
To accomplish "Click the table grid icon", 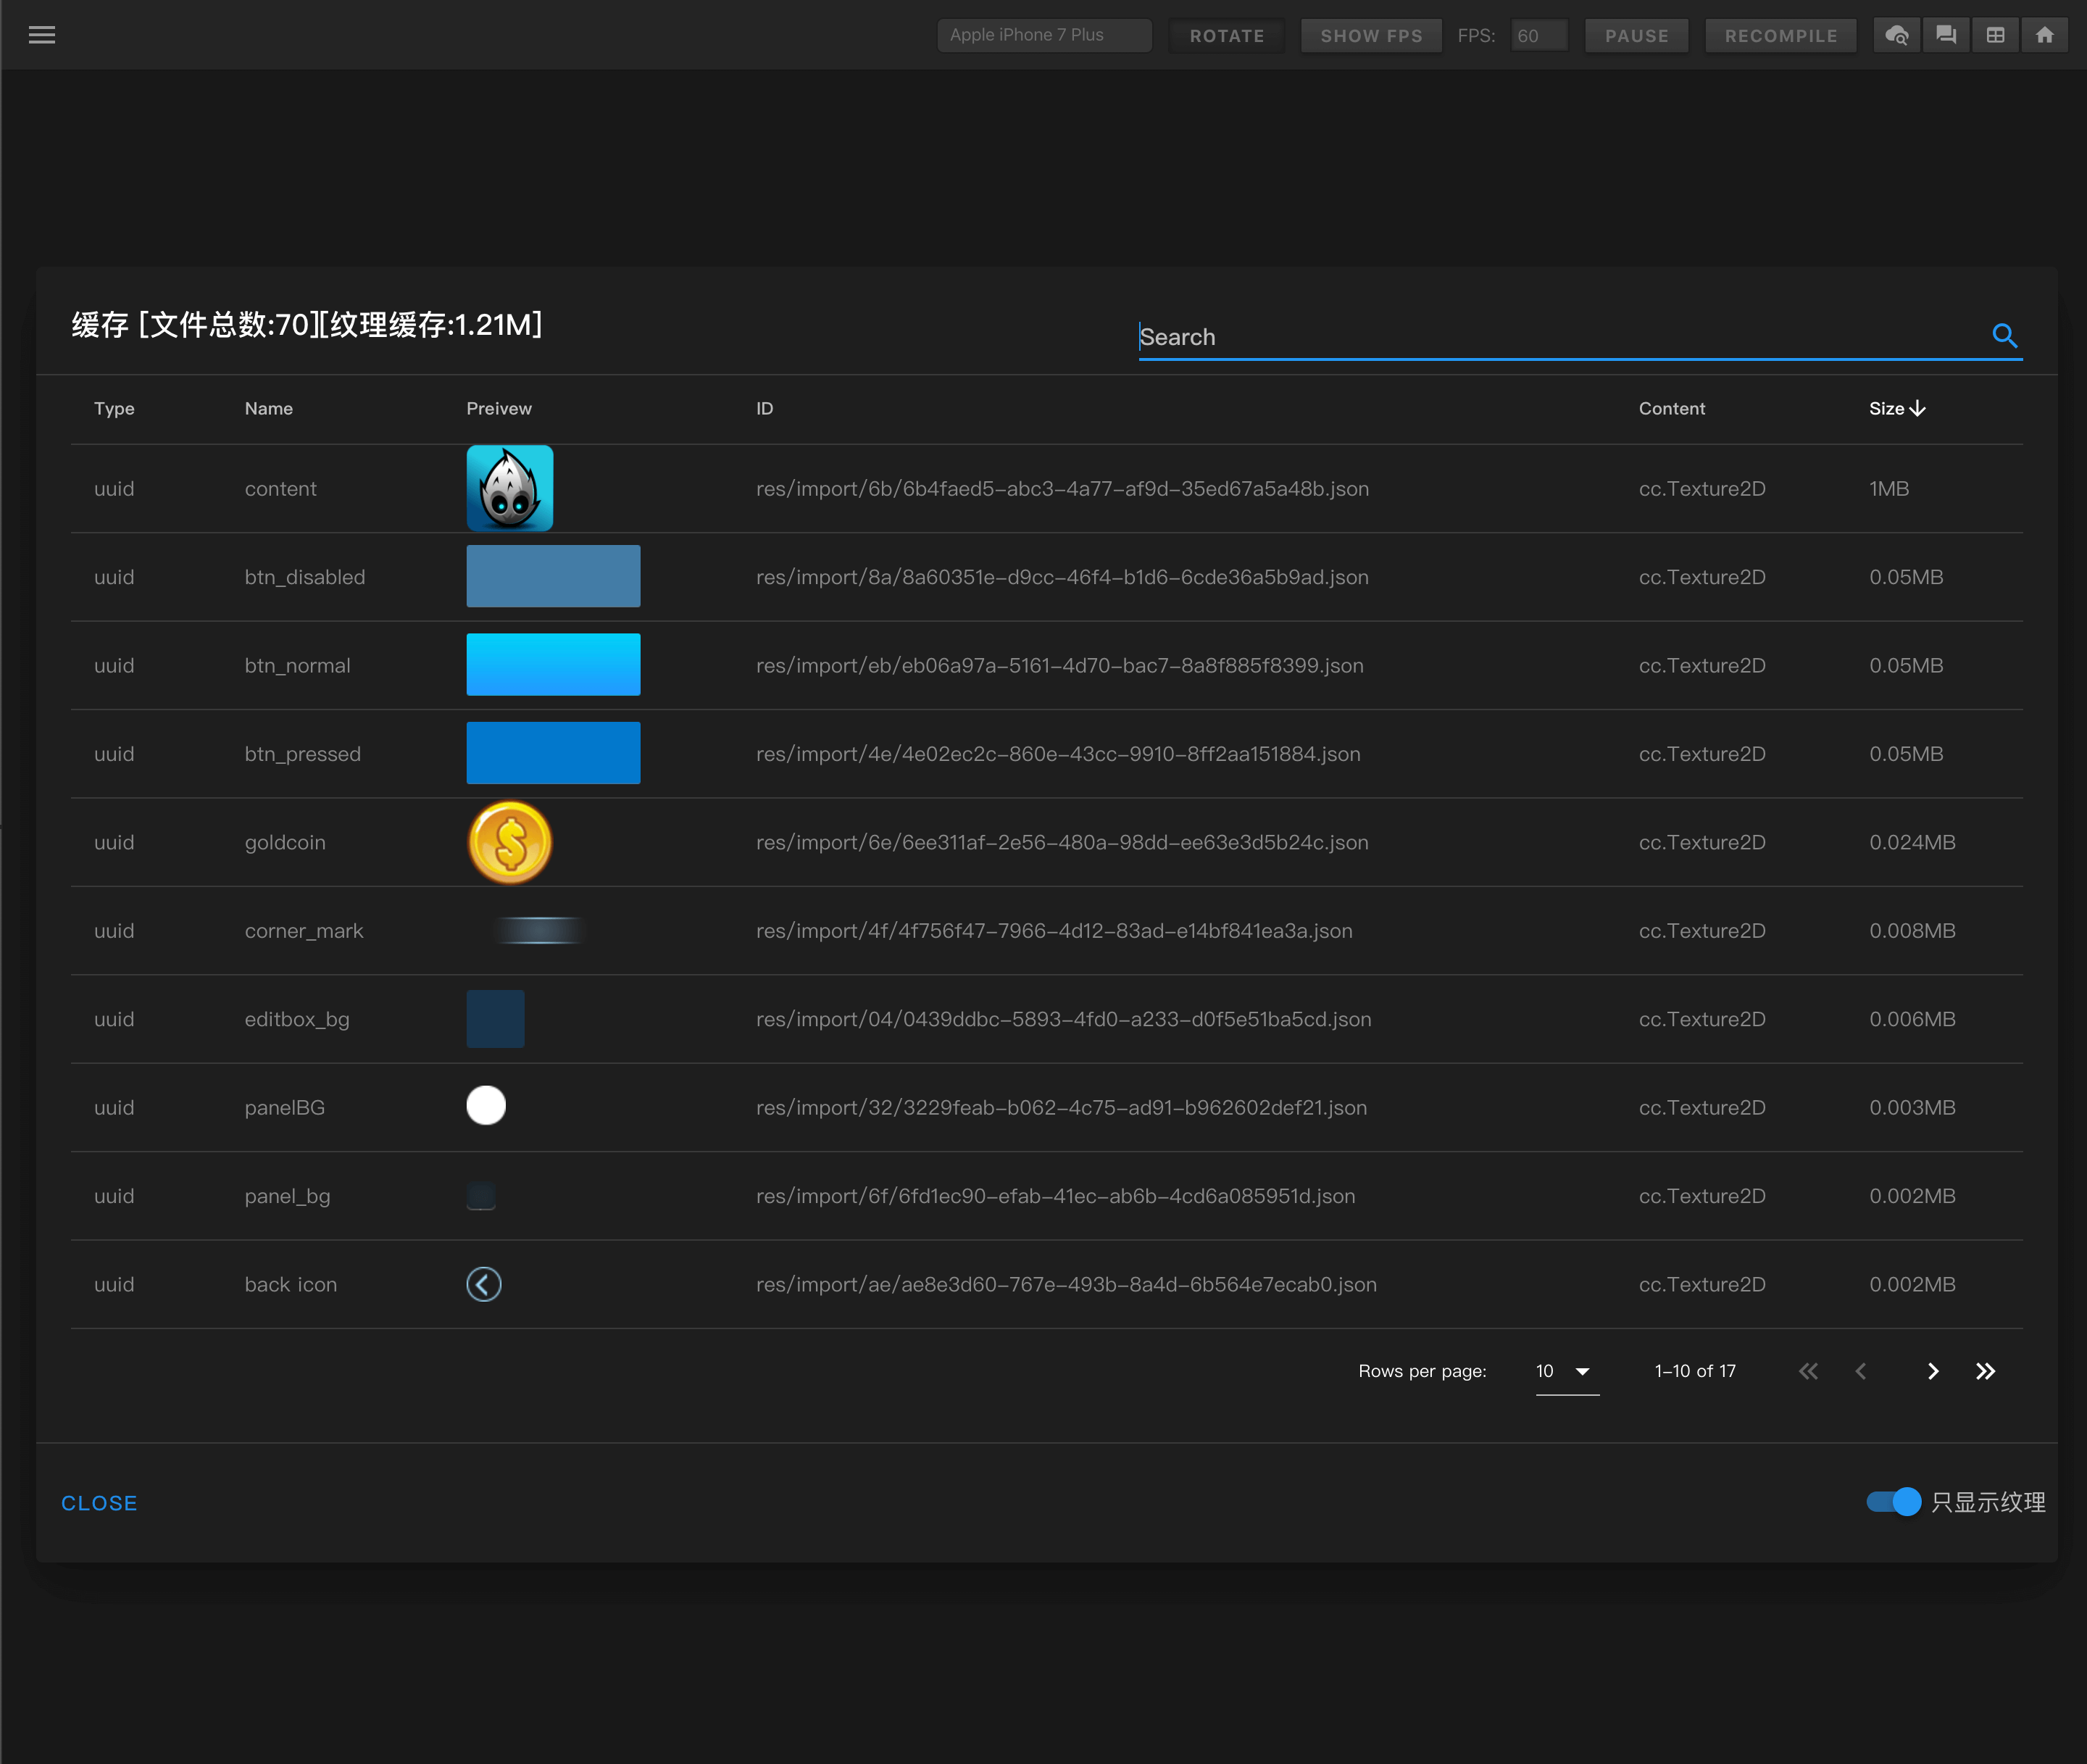I will (x=1995, y=35).
